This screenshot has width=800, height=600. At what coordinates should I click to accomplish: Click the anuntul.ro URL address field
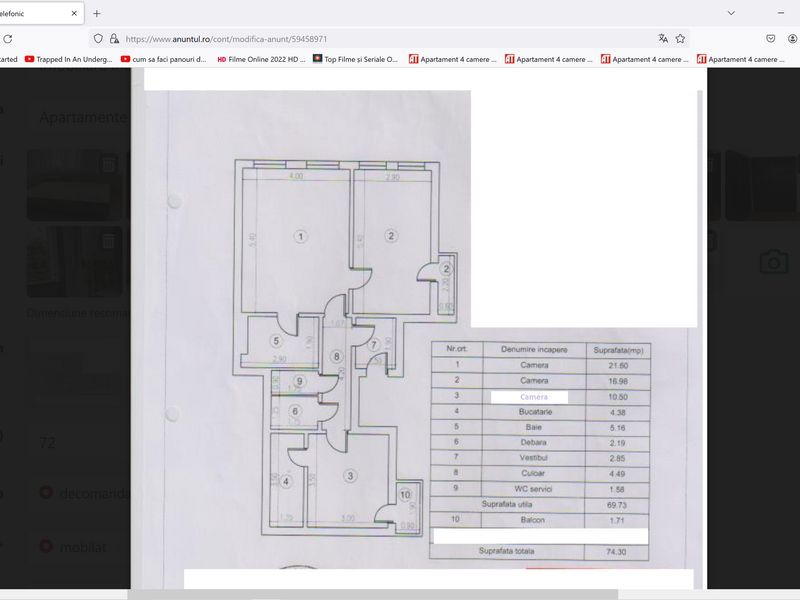coord(380,38)
